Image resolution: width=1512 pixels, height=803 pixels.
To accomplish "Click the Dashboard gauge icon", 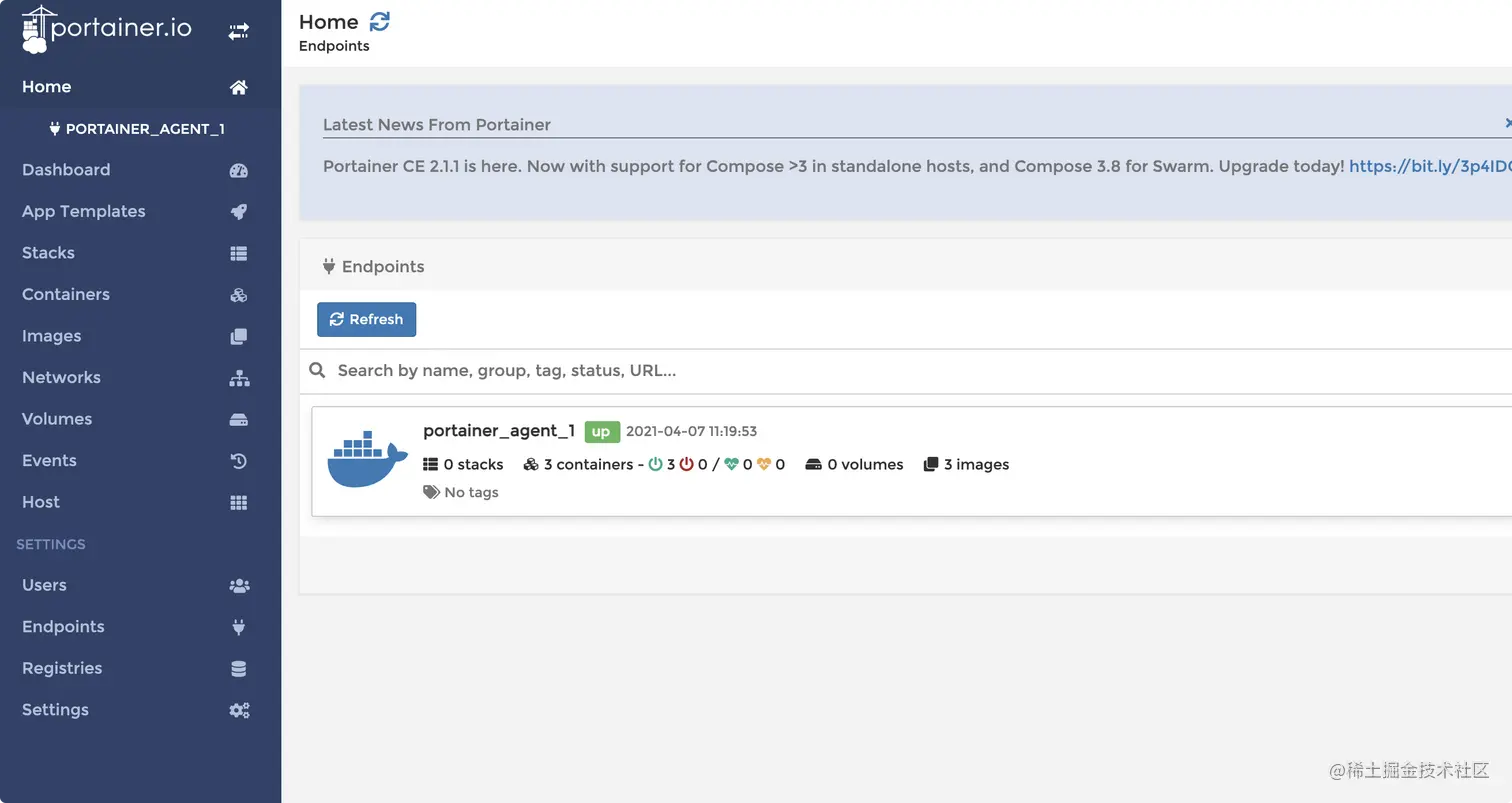I will coord(238,170).
